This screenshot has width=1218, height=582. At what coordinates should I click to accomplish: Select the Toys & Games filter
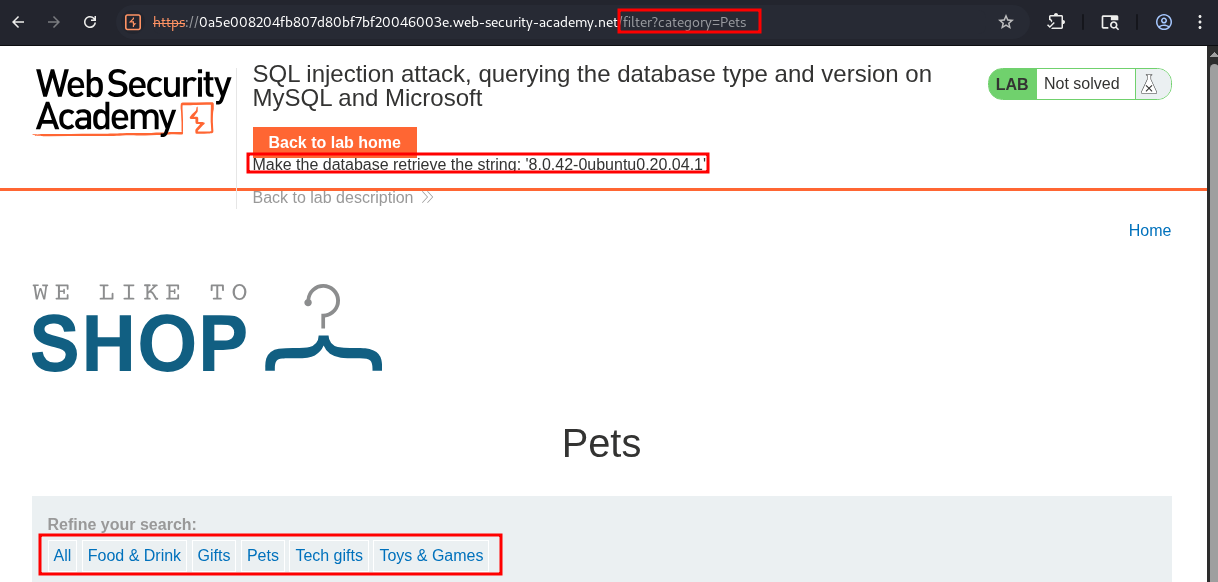coord(431,555)
